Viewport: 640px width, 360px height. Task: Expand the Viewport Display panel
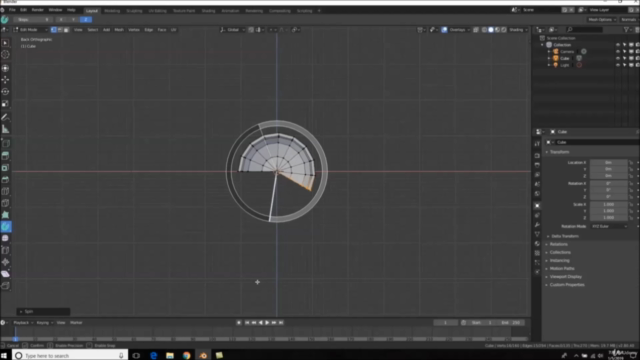(565, 277)
